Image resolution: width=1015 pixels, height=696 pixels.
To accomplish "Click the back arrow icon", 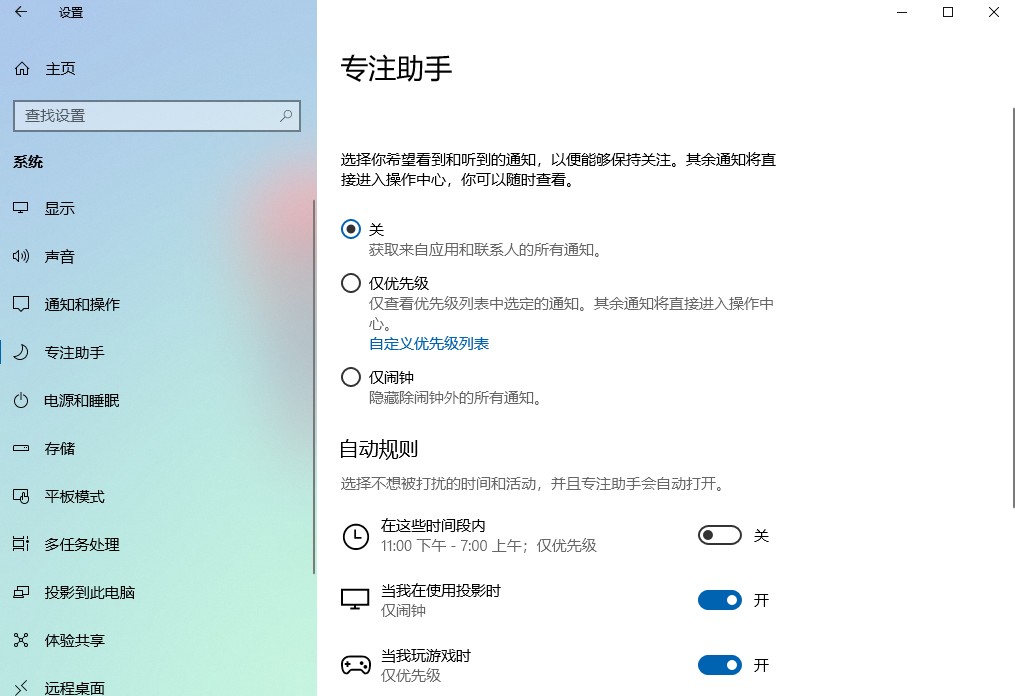I will [21, 13].
